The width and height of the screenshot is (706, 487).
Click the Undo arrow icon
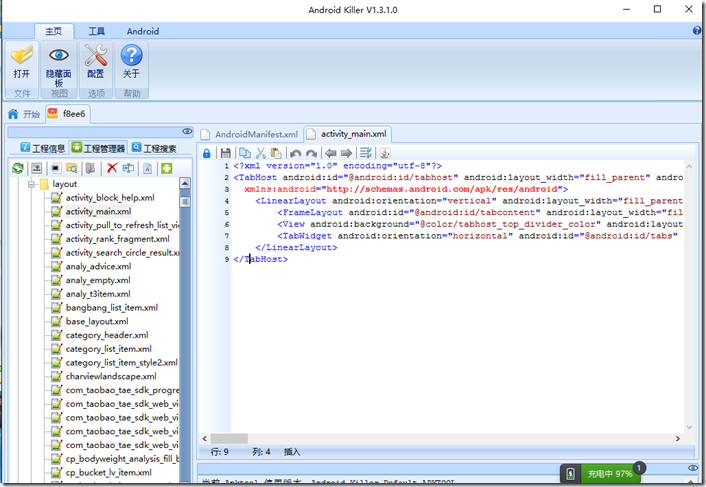pyautogui.click(x=296, y=153)
